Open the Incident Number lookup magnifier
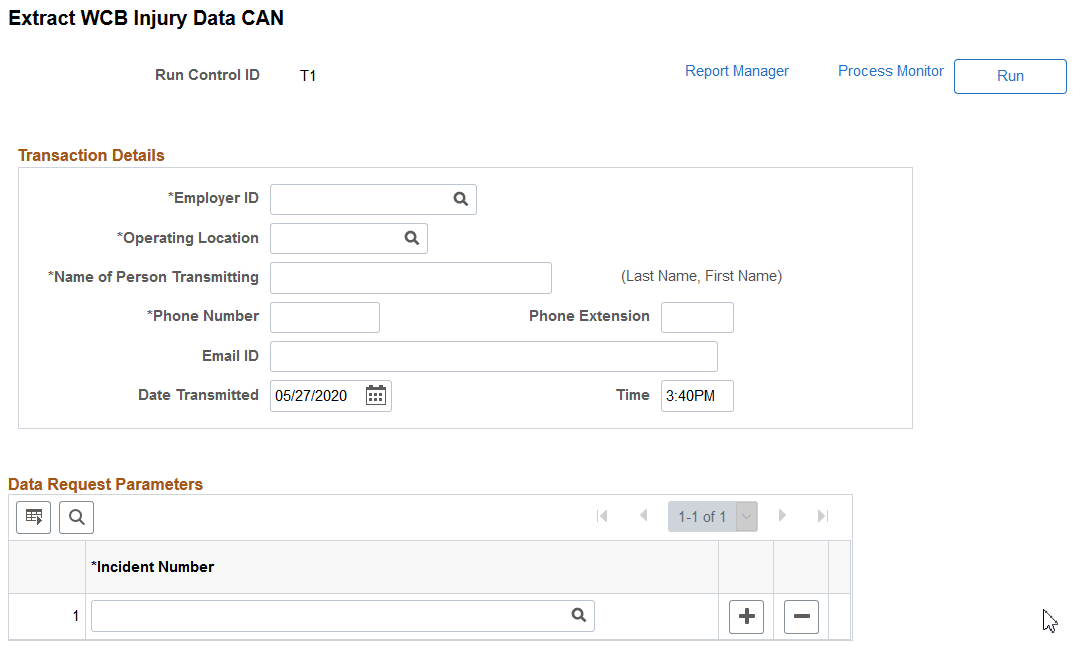Viewport: 1078px width, 651px height. click(578, 615)
